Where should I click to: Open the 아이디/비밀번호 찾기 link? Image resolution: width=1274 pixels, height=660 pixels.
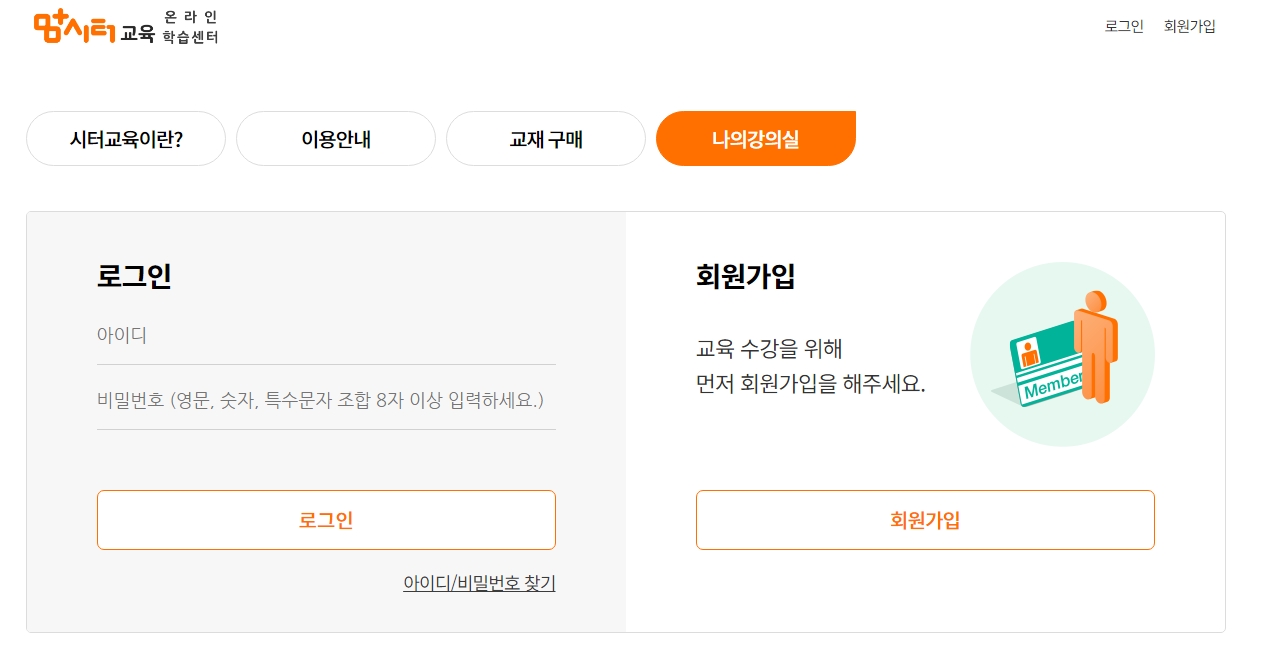[479, 585]
